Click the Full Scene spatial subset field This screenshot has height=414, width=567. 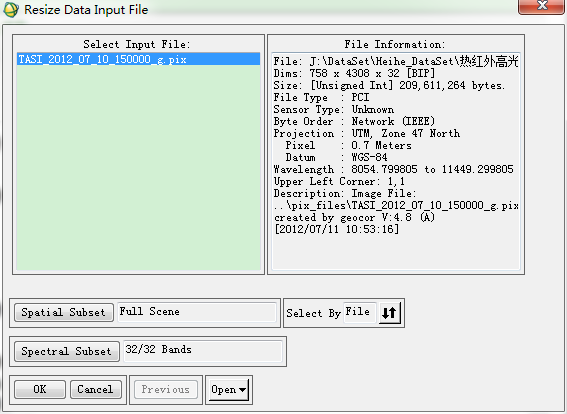197,312
